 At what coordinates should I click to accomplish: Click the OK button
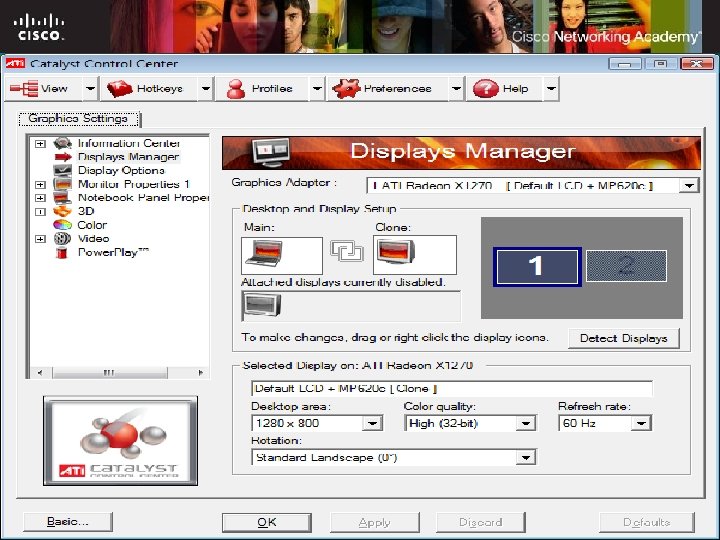click(x=267, y=523)
